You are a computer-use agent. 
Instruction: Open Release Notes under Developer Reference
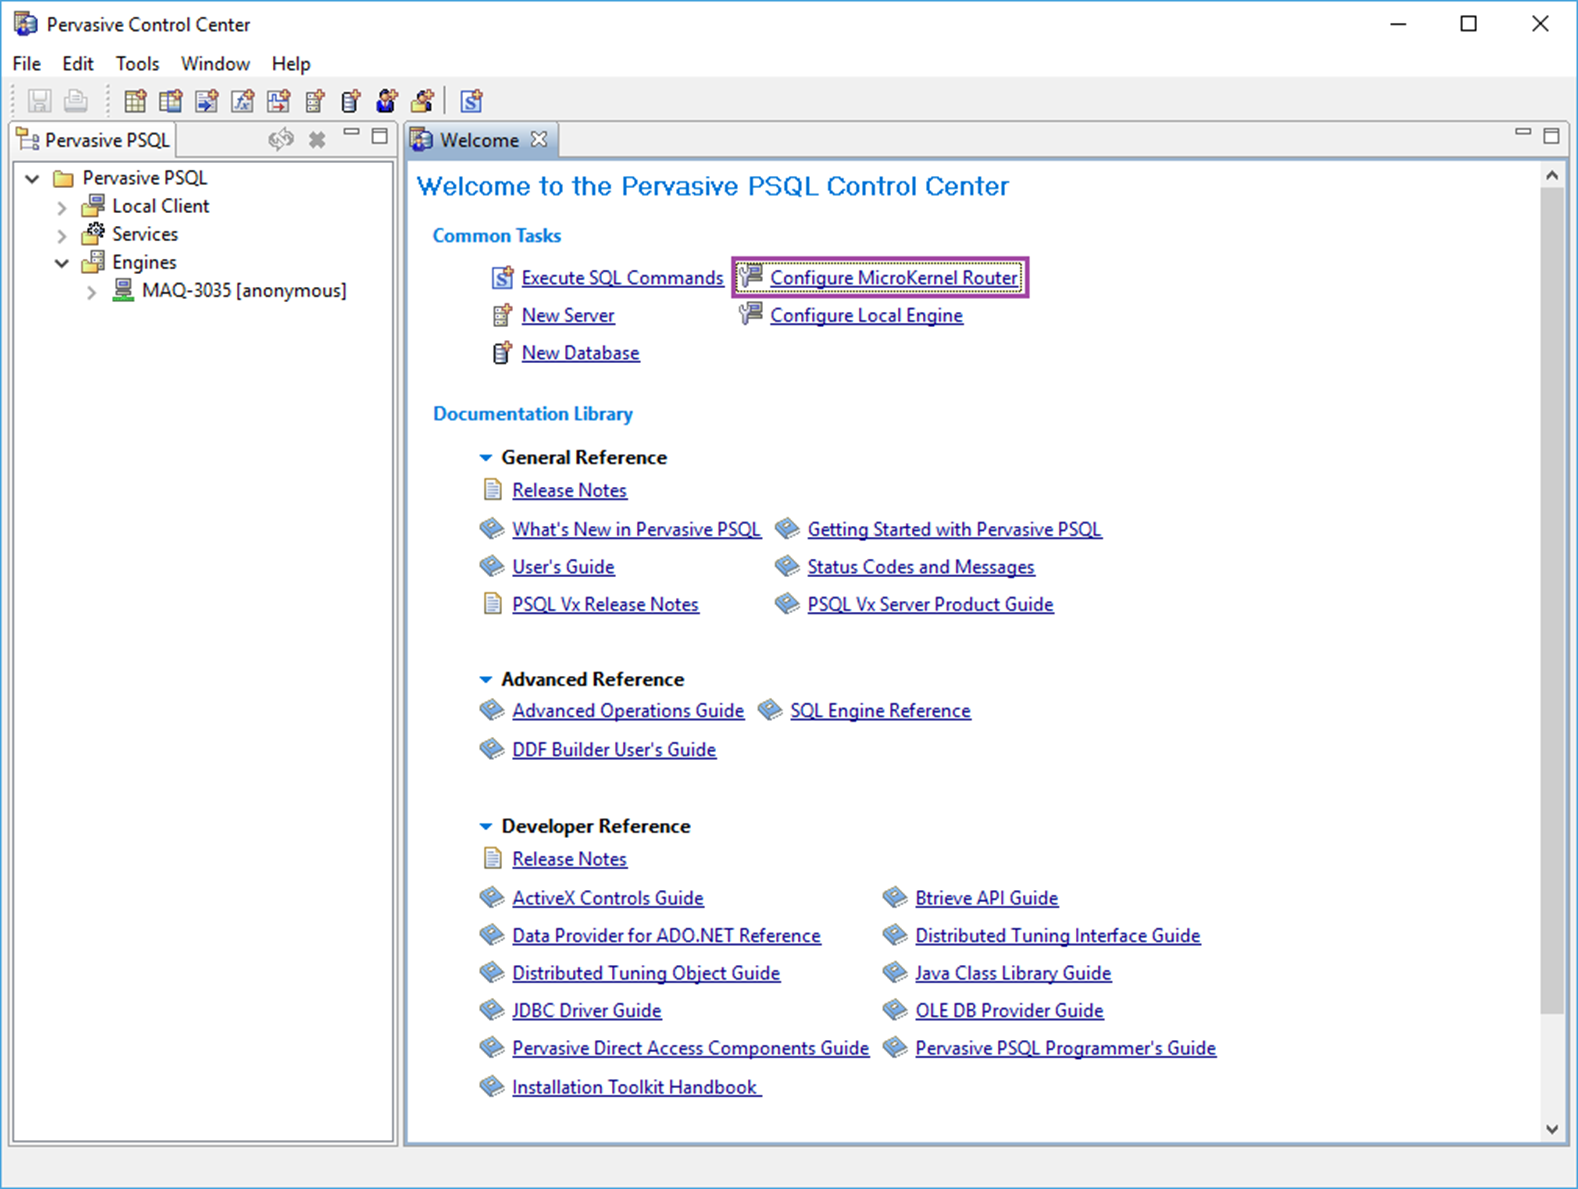[569, 859]
